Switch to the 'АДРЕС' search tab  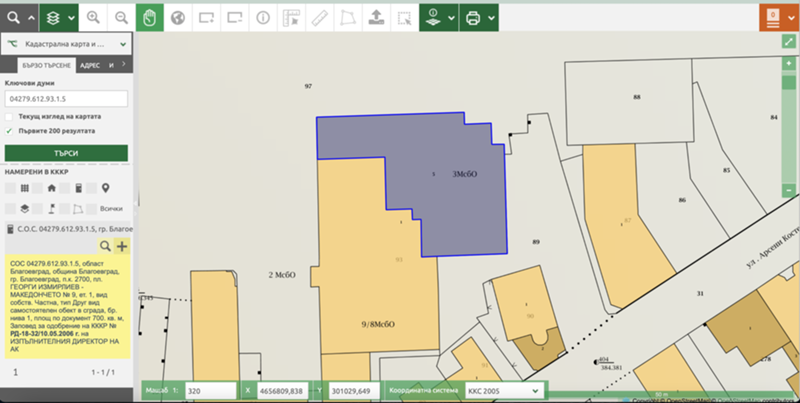coord(89,65)
